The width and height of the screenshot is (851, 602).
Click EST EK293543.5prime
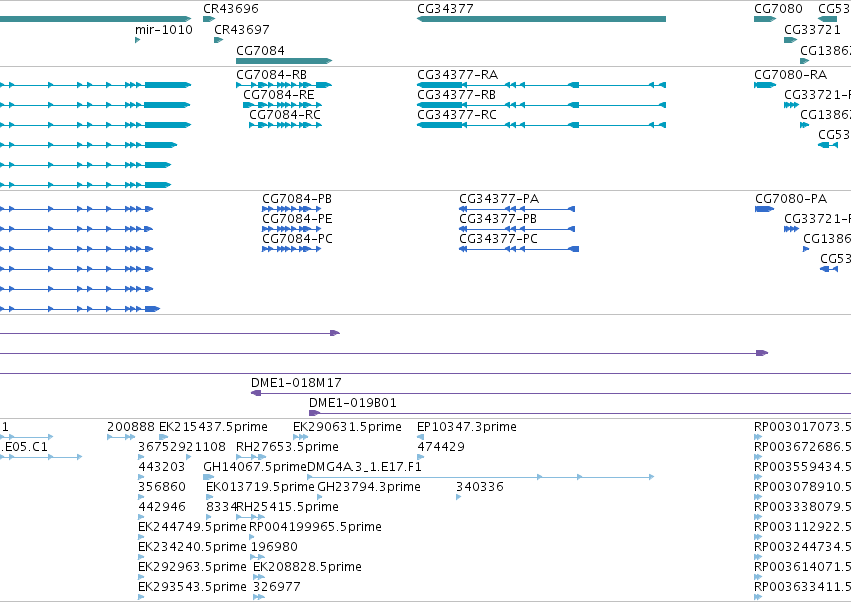(192, 587)
